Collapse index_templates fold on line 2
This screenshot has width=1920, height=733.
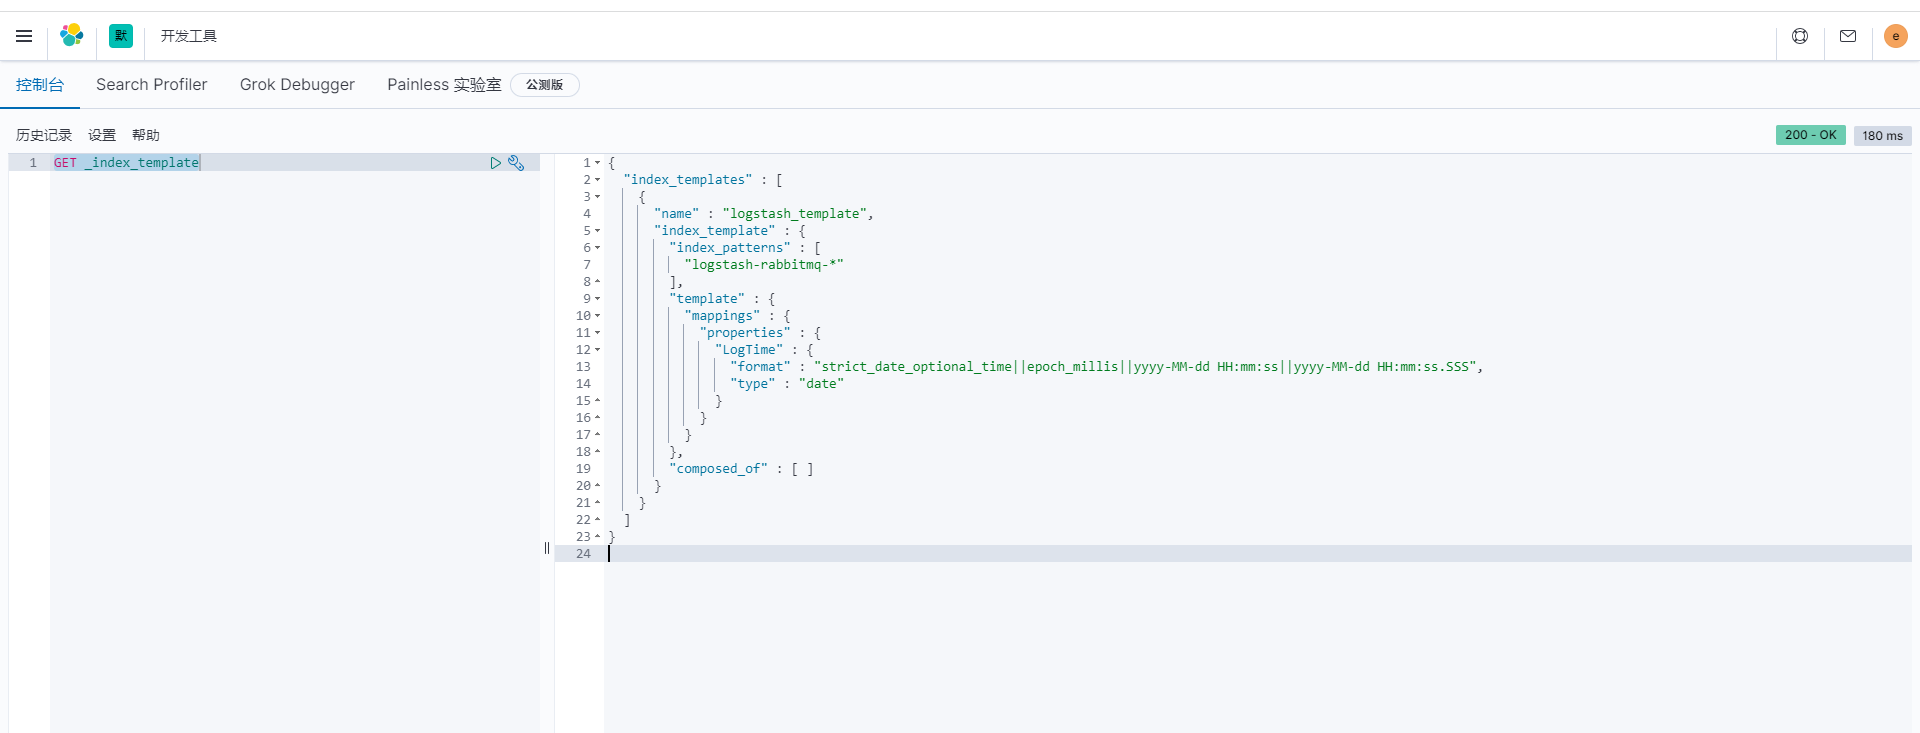tap(598, 180)
